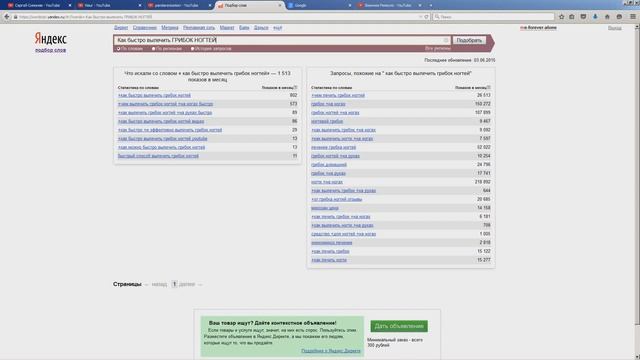Close the Подбор слов tab
This screenshot has height=360, width=640.
280,5
